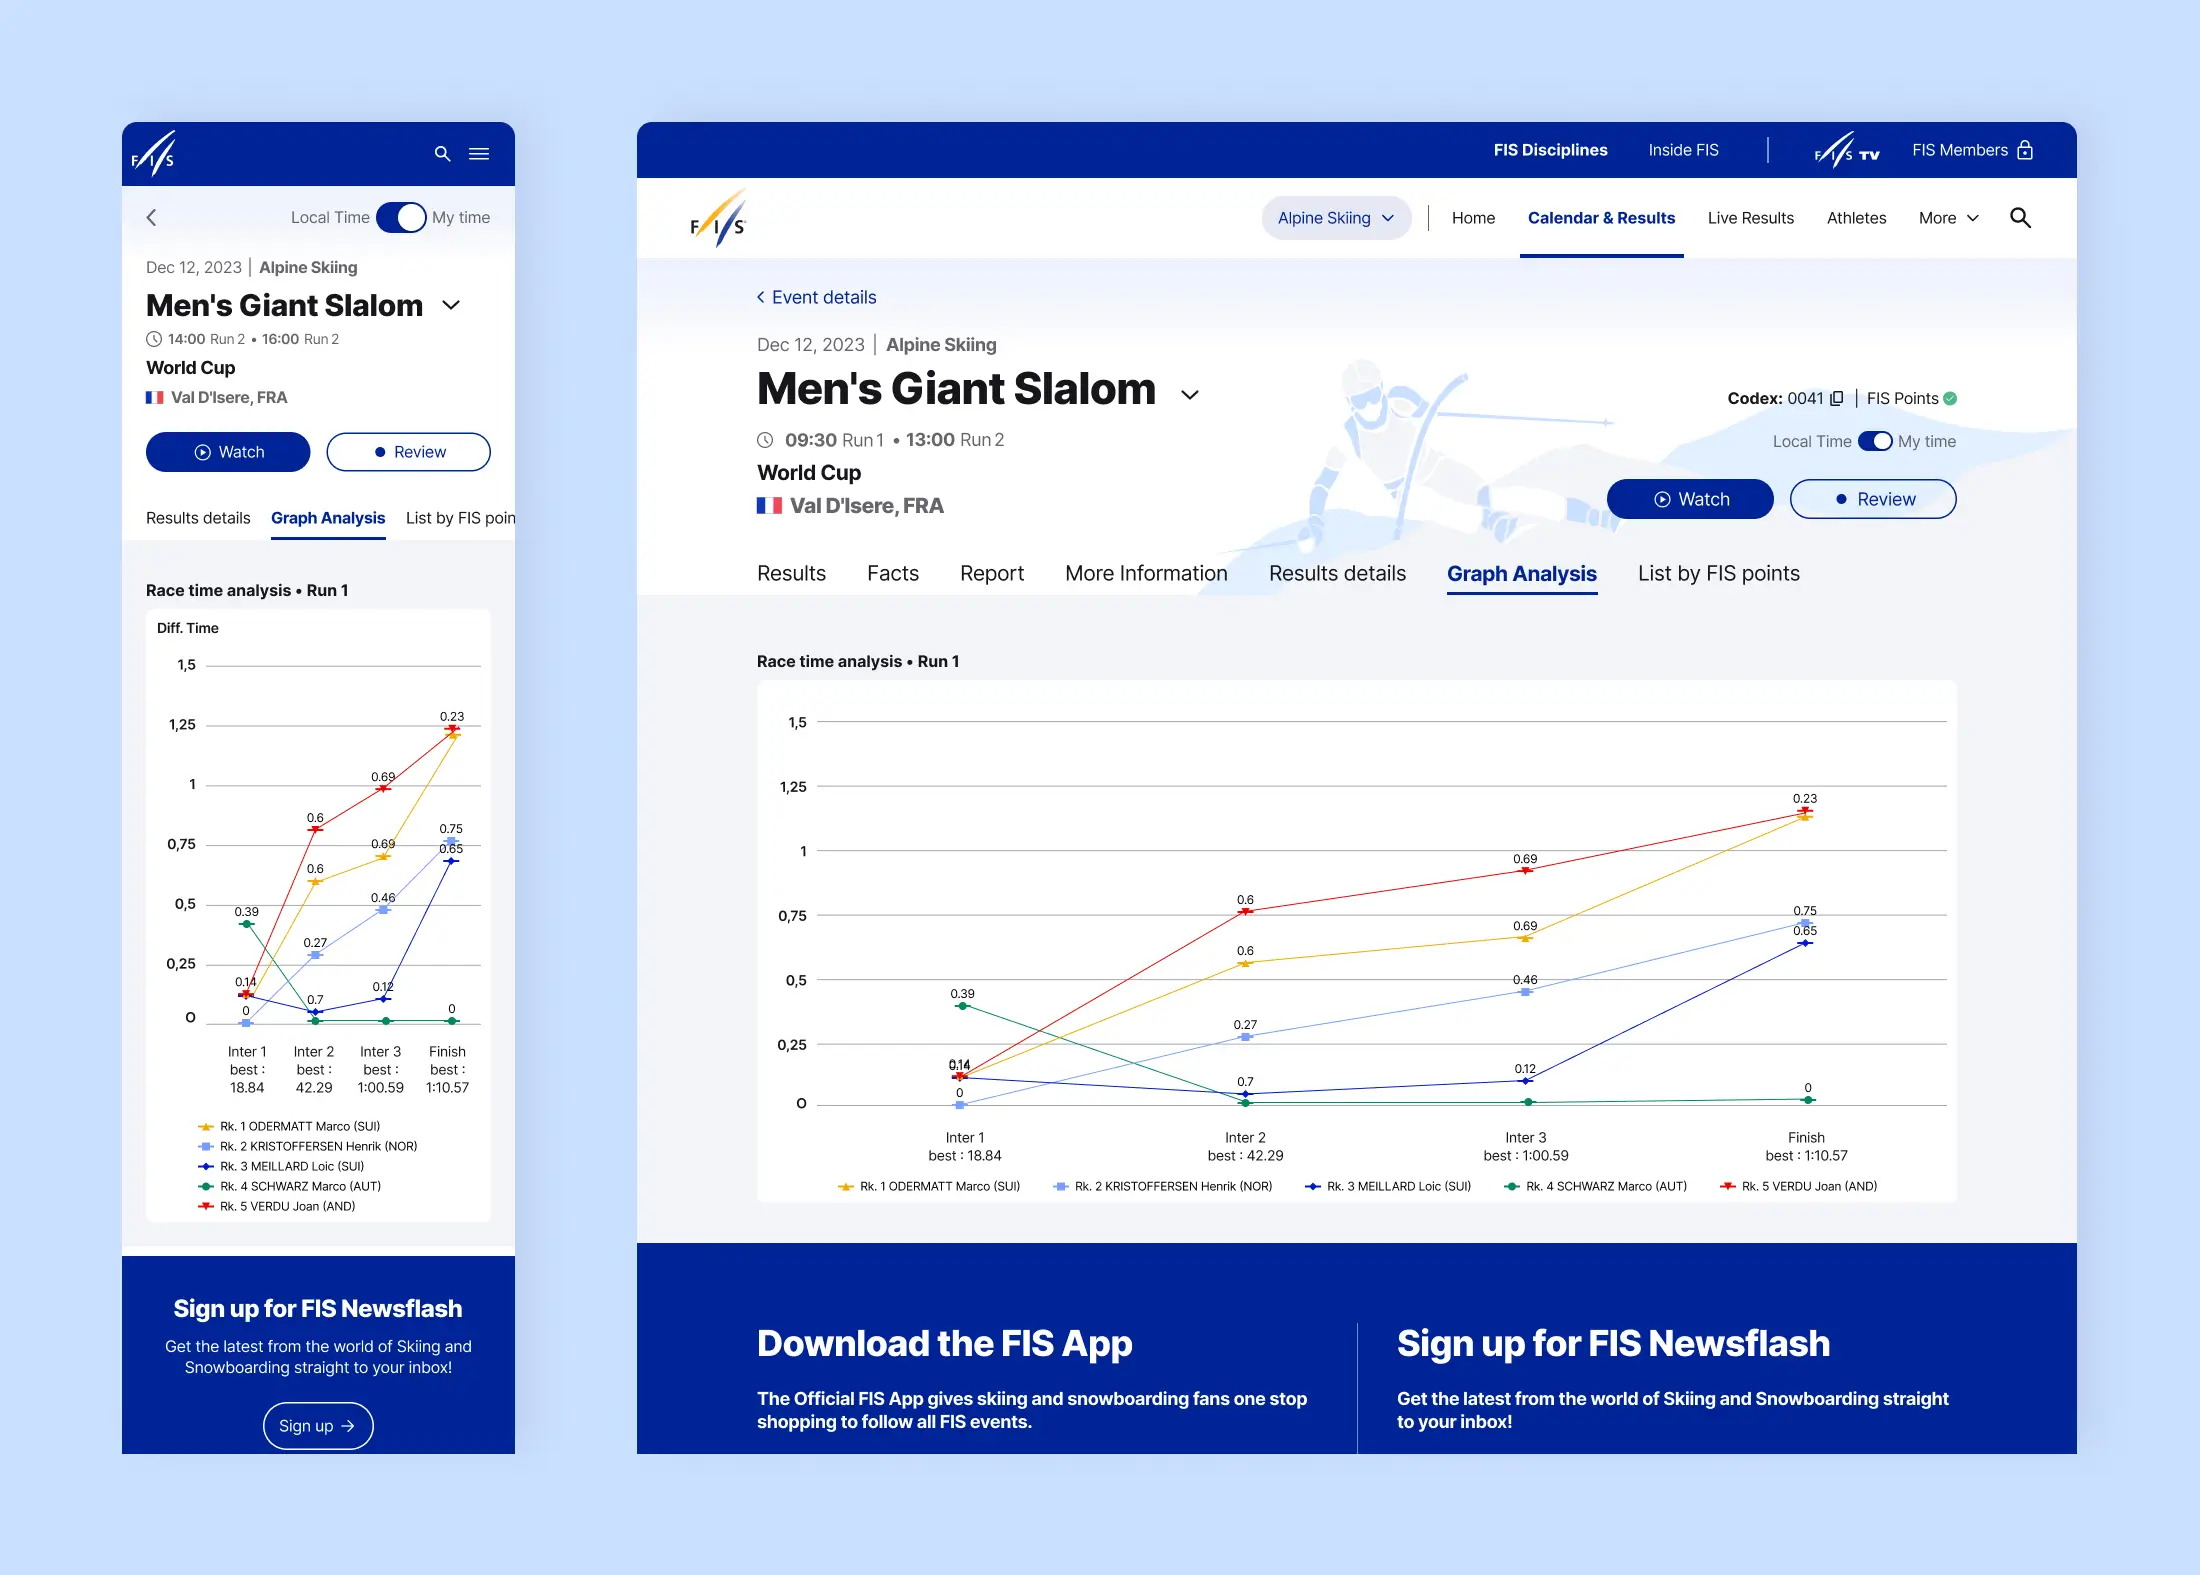The image size is (2200, 1575).
Task: Expand desktop Men's Giant Slalom event chevron
Action: click(1190, 395)
